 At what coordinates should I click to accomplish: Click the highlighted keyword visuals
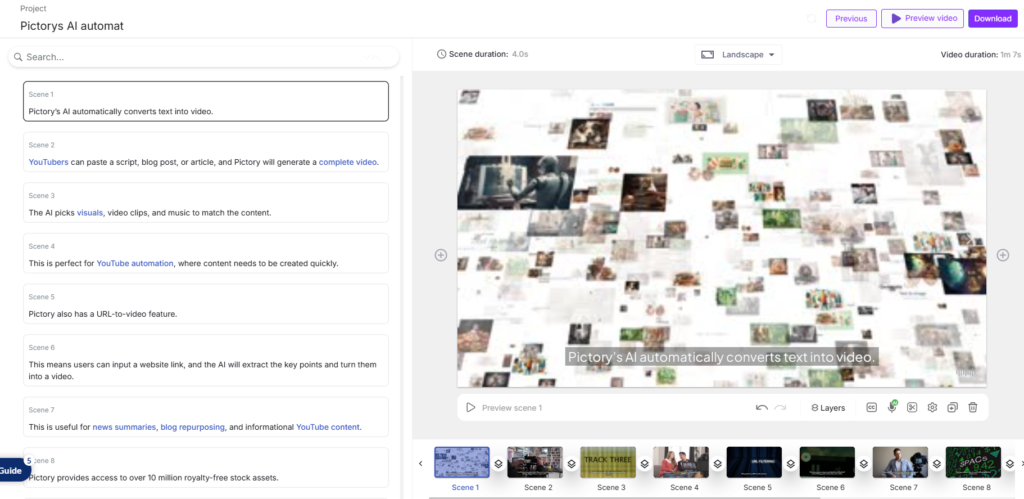pos(89,212)
